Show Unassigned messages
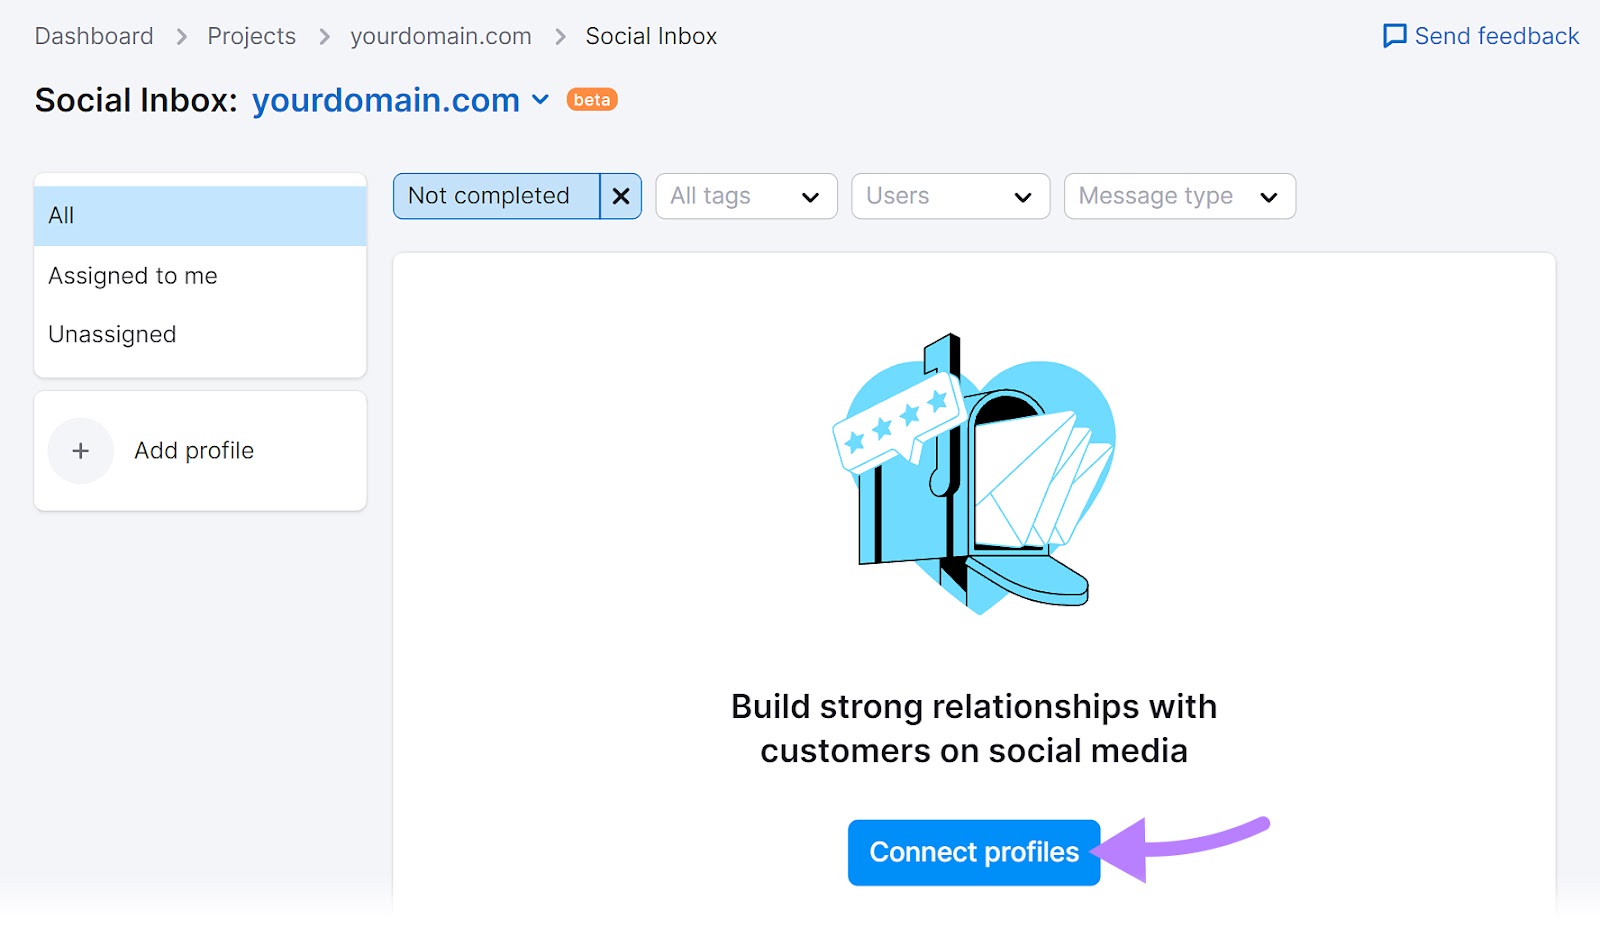1600x928 pixels. click(x=112, y=334)
